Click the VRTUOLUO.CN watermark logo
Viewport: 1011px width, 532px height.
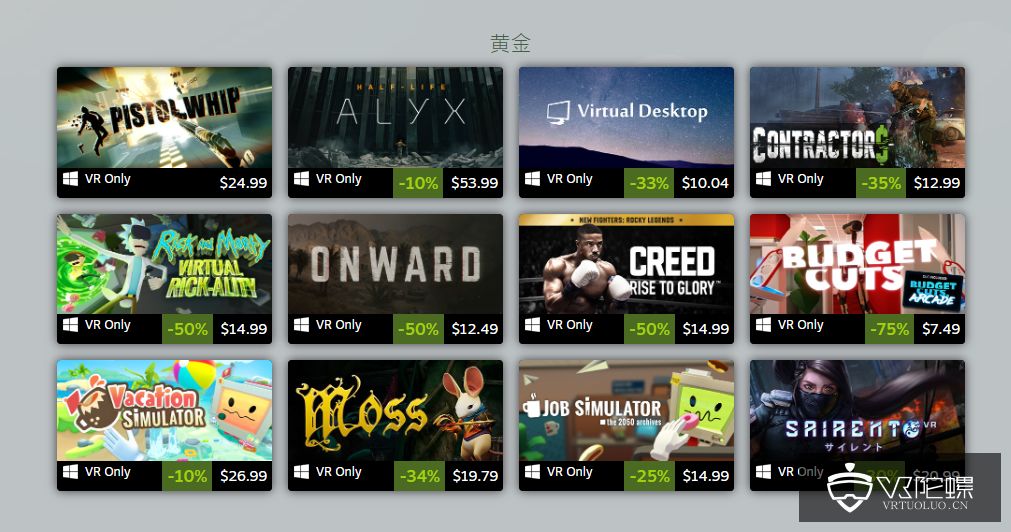pos(900,488)
